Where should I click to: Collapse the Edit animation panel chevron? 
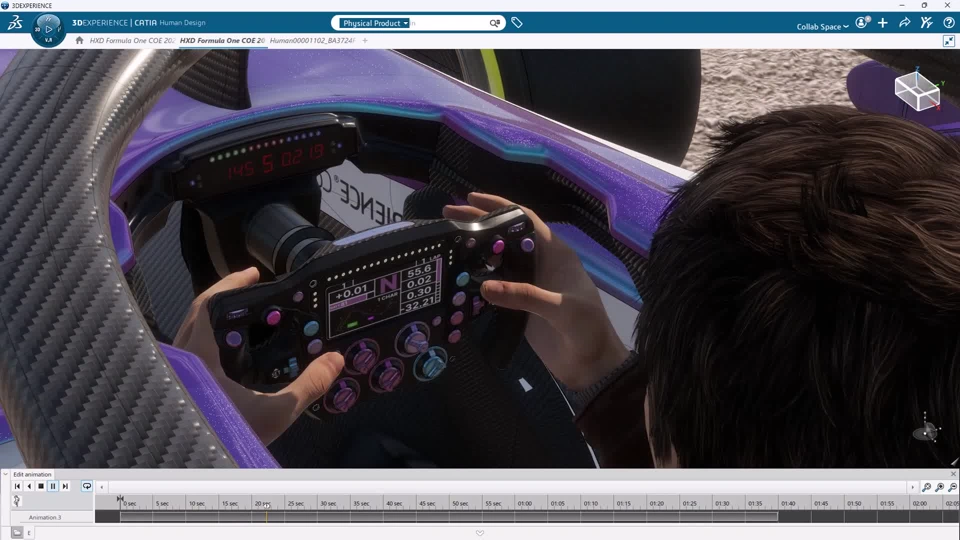pos(5,474)
